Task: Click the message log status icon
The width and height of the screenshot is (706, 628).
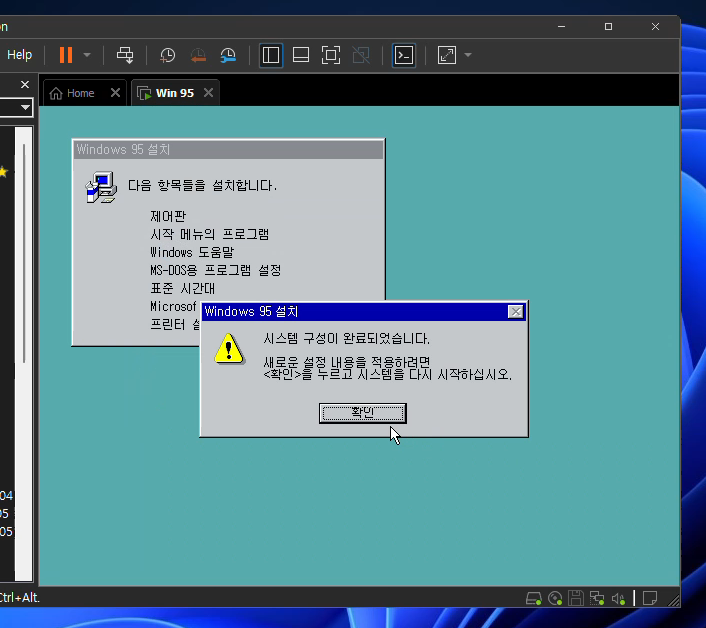Action: pos(650,598)
